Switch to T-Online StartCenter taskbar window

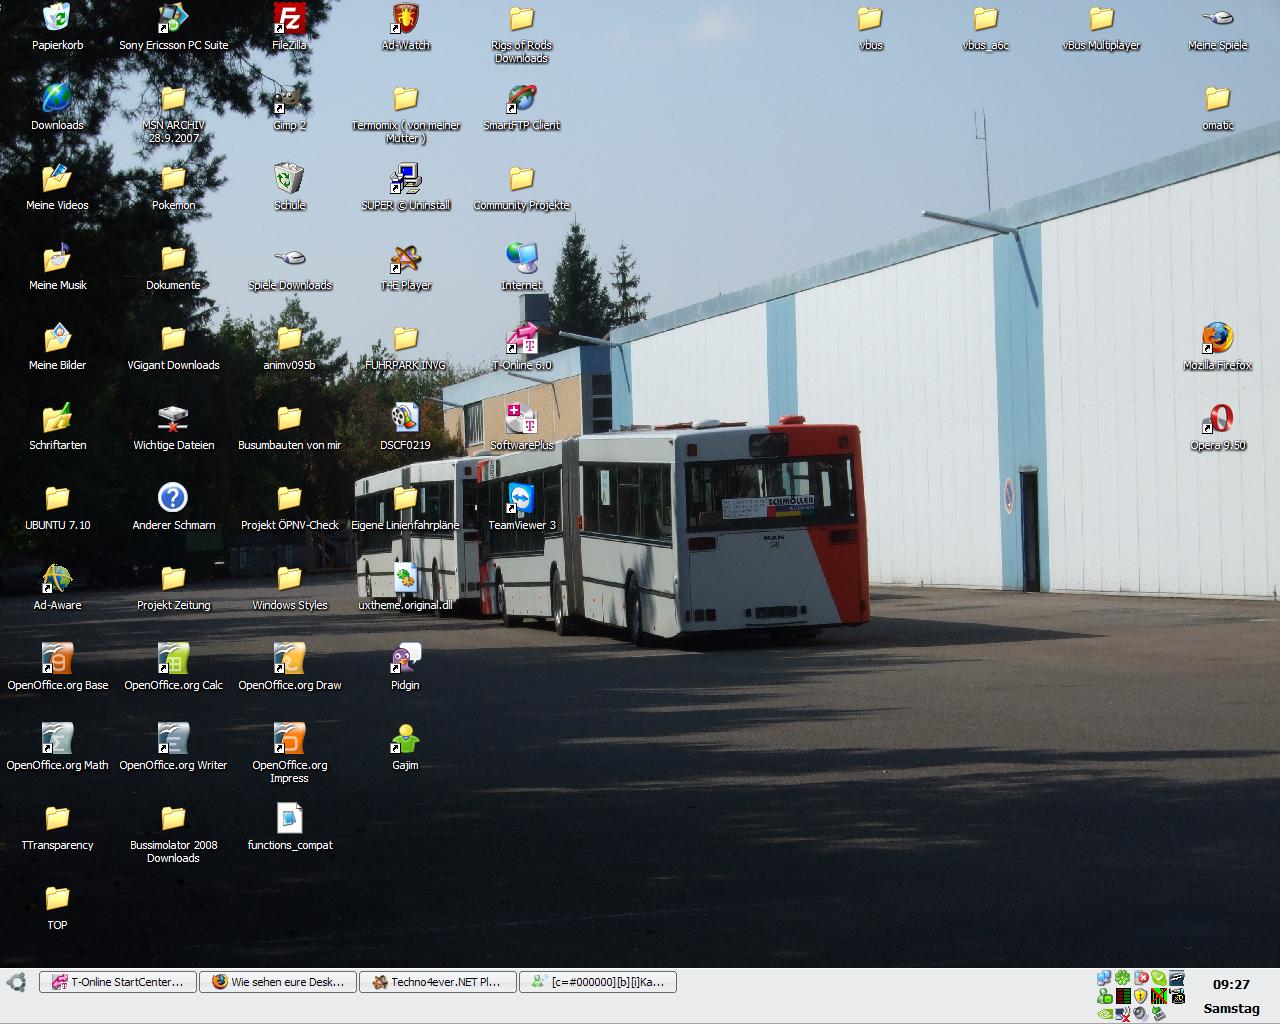(117, 982)
